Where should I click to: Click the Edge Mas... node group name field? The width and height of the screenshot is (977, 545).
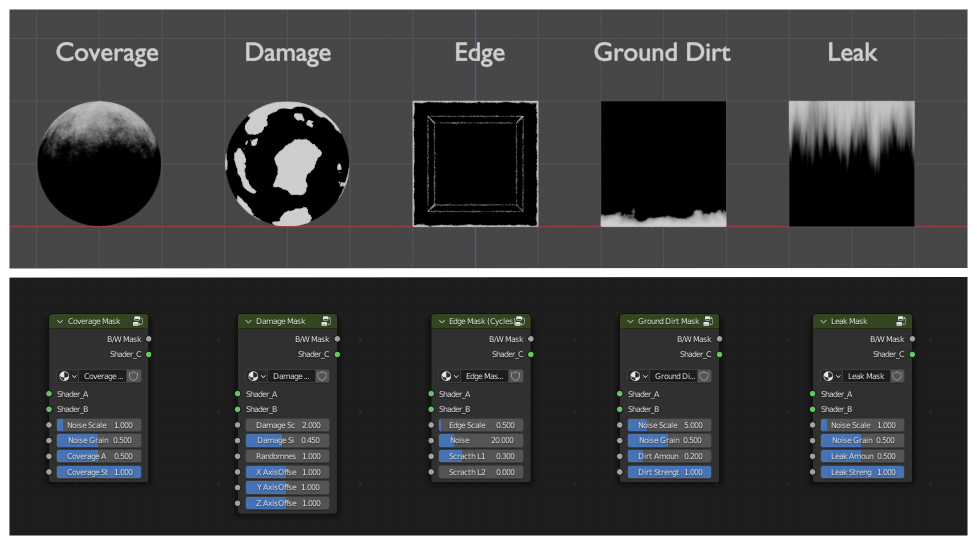485,376
